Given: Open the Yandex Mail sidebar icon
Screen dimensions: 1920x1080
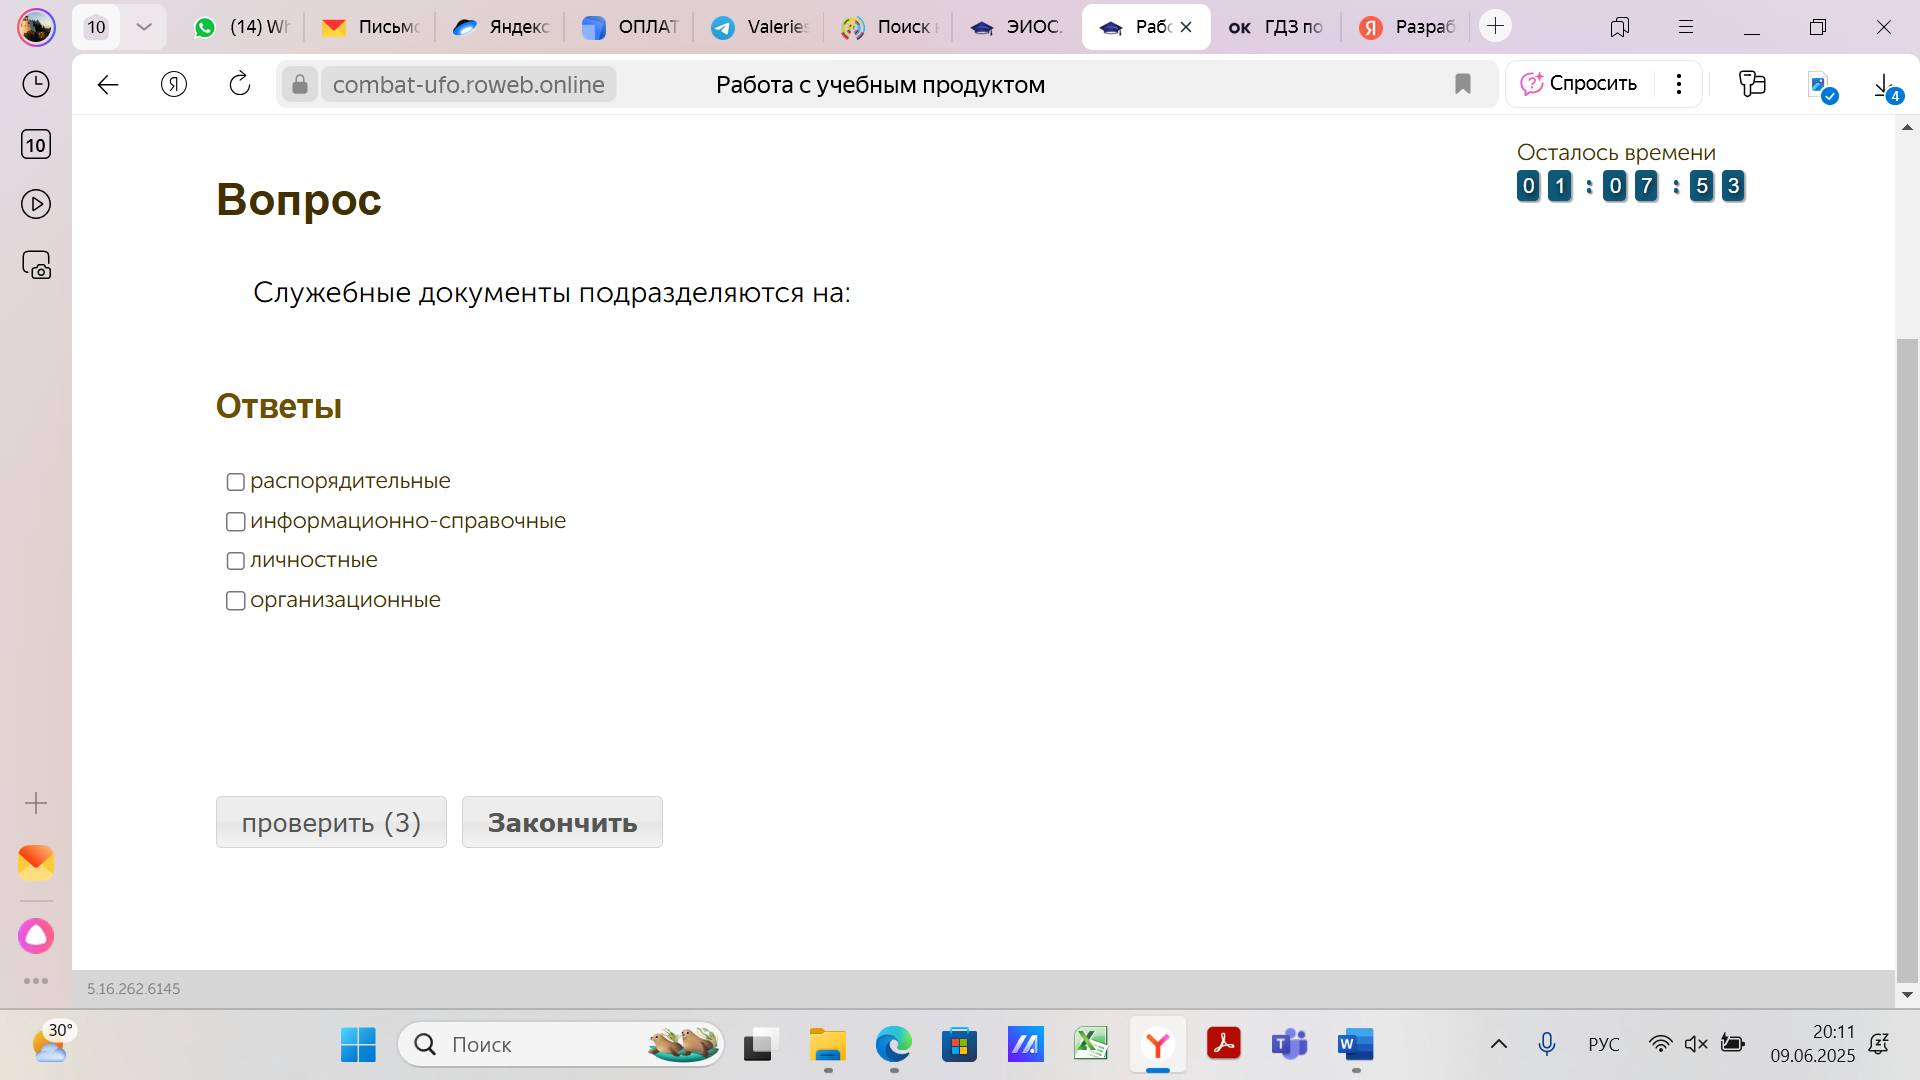Looking at the screenshot, I should coord(36,862).
